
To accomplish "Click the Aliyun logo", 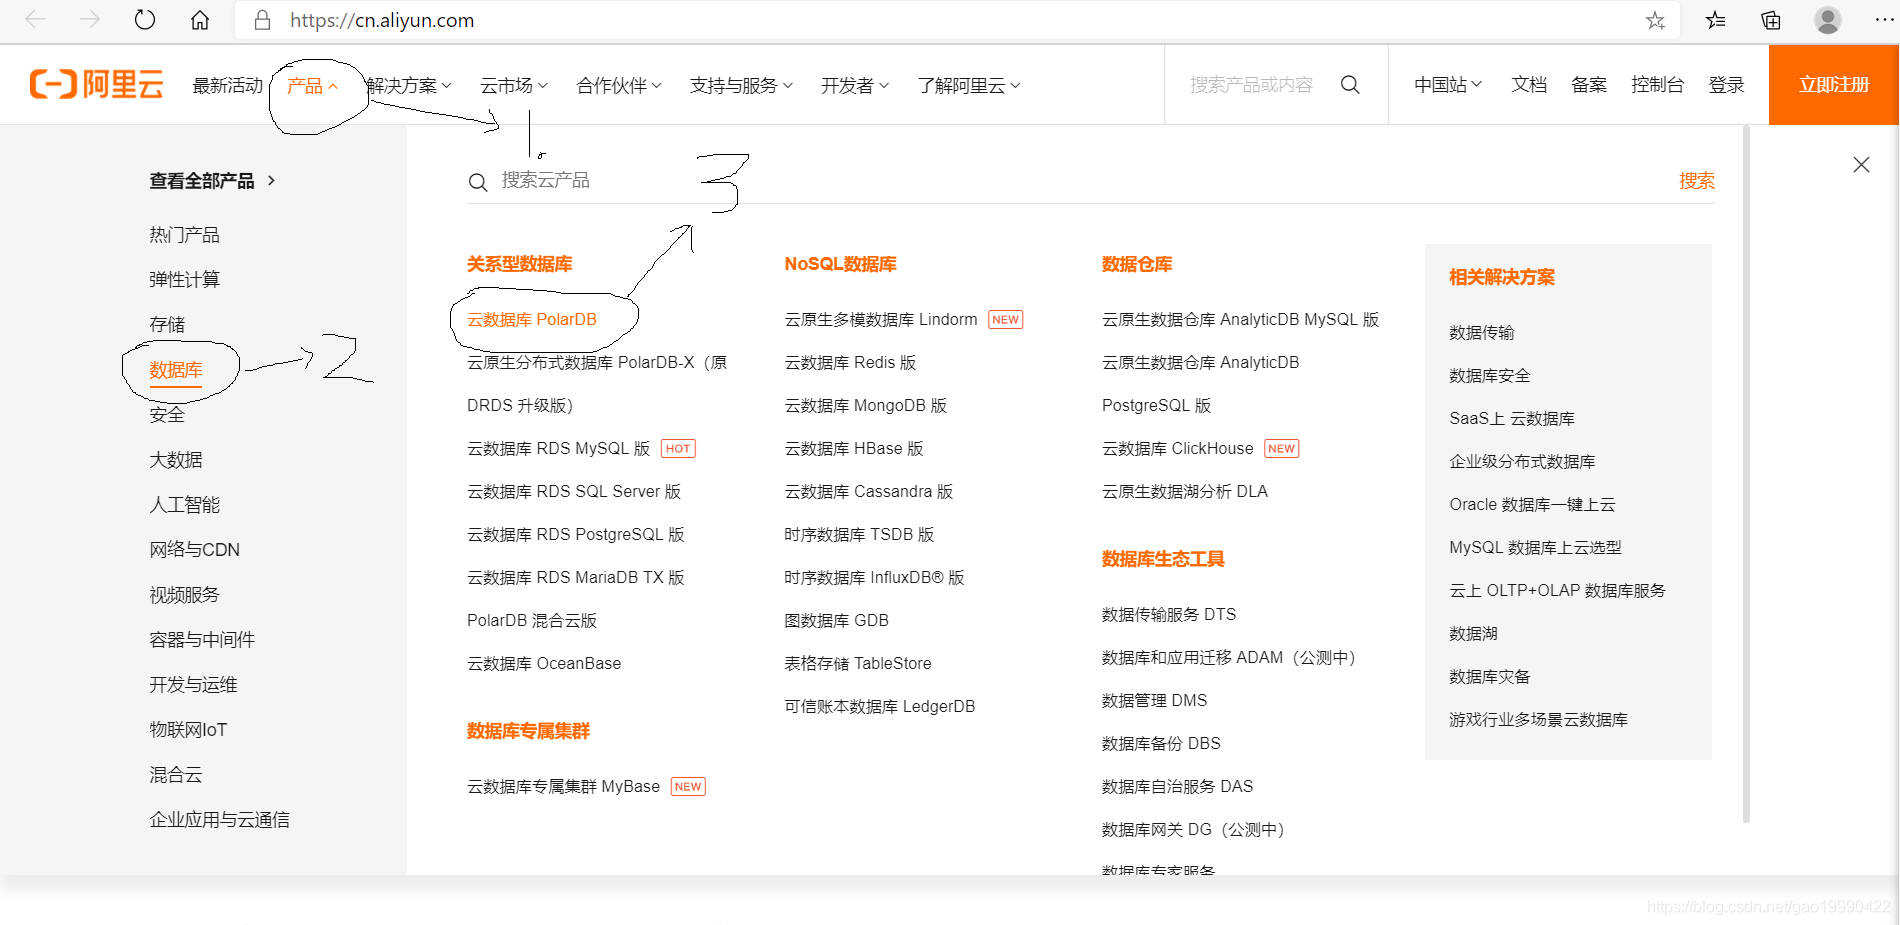I will [x=96, y=85].
